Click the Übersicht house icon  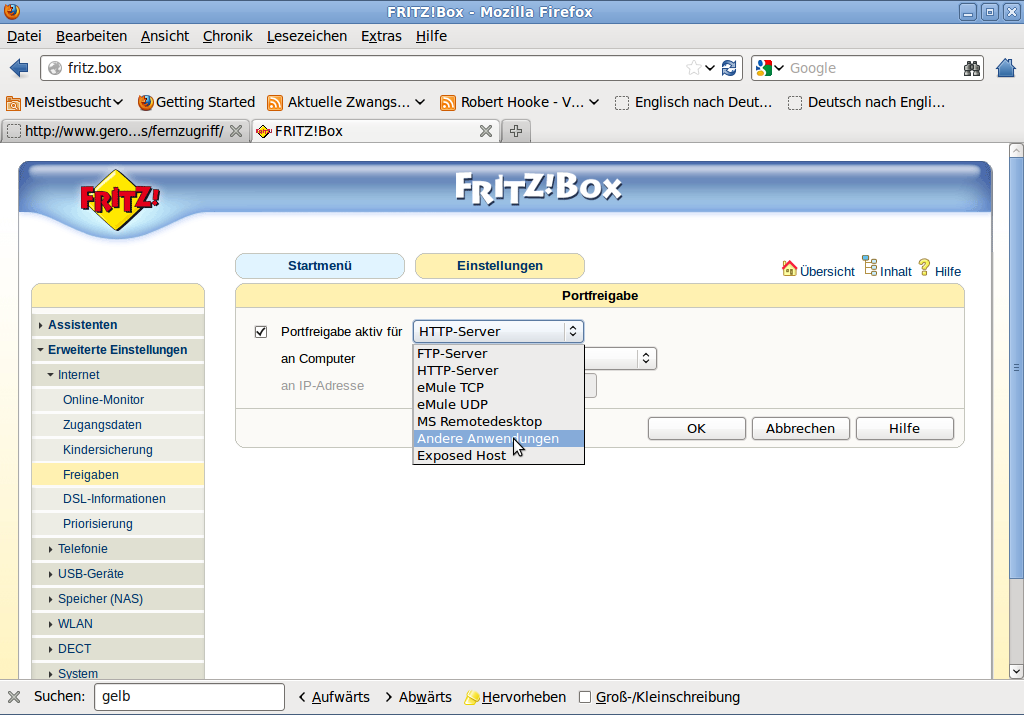tap(789, 270)
